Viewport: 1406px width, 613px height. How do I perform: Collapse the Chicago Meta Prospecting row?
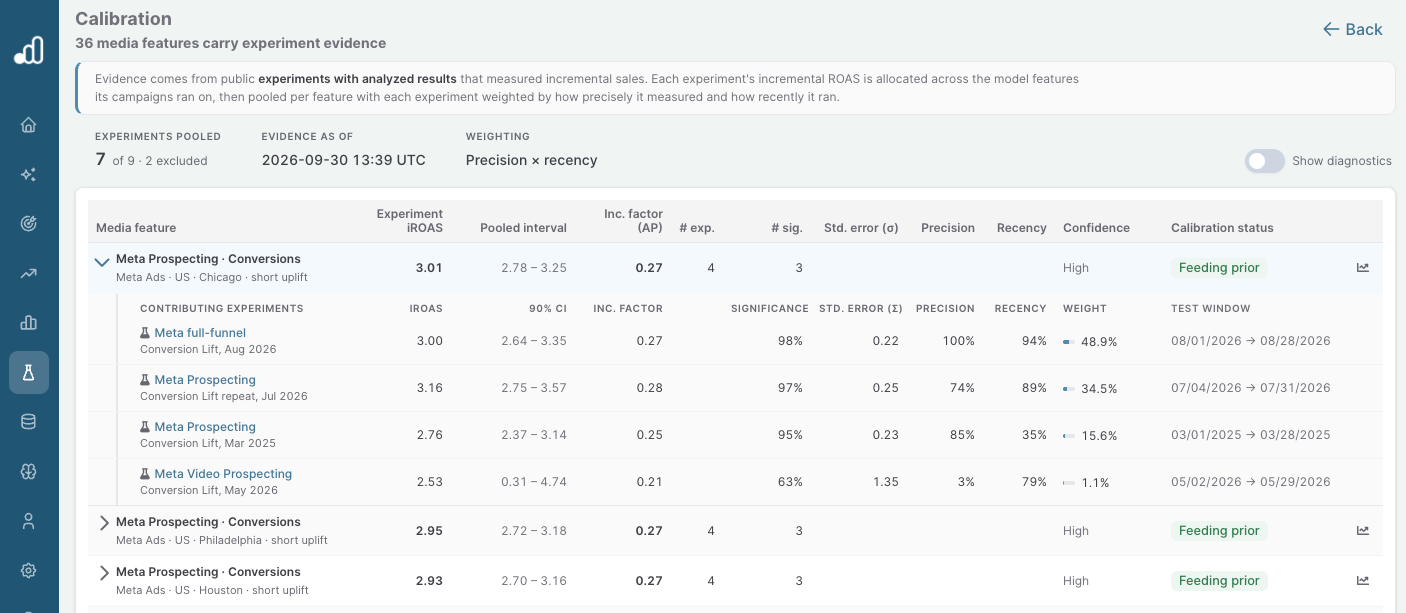click(101, 262)
